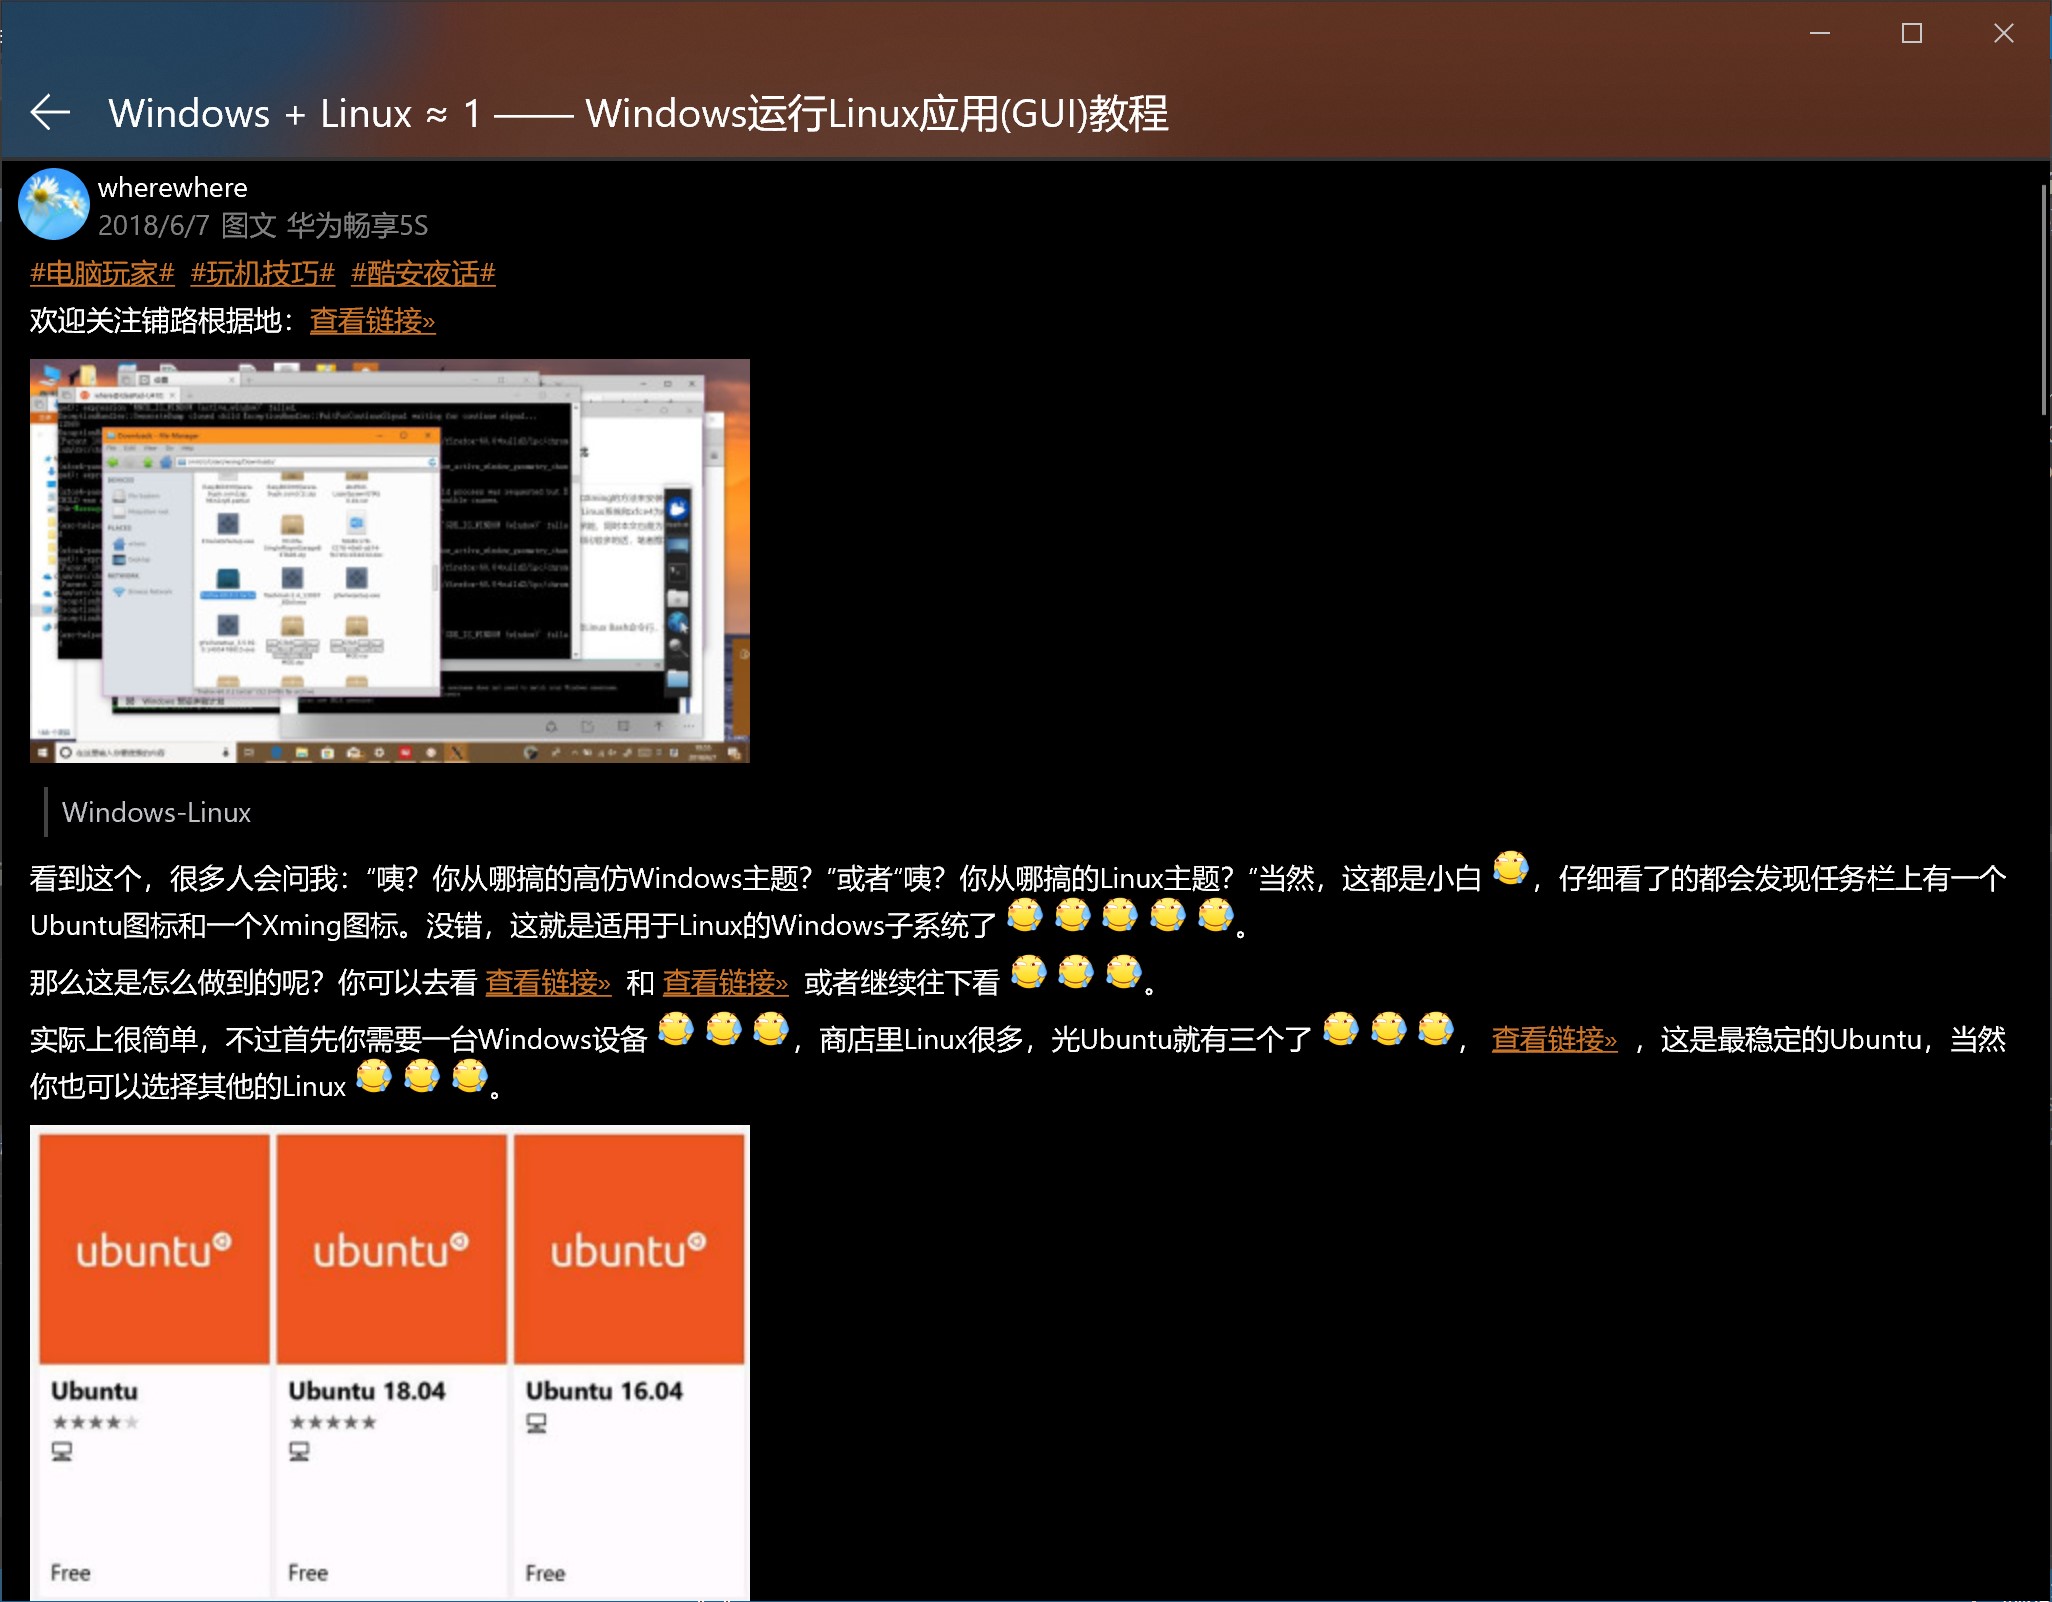The width and height of the screenshot is (2052, 1602).
Task: Maximize the window
Action: click(x=1912, y=33)
